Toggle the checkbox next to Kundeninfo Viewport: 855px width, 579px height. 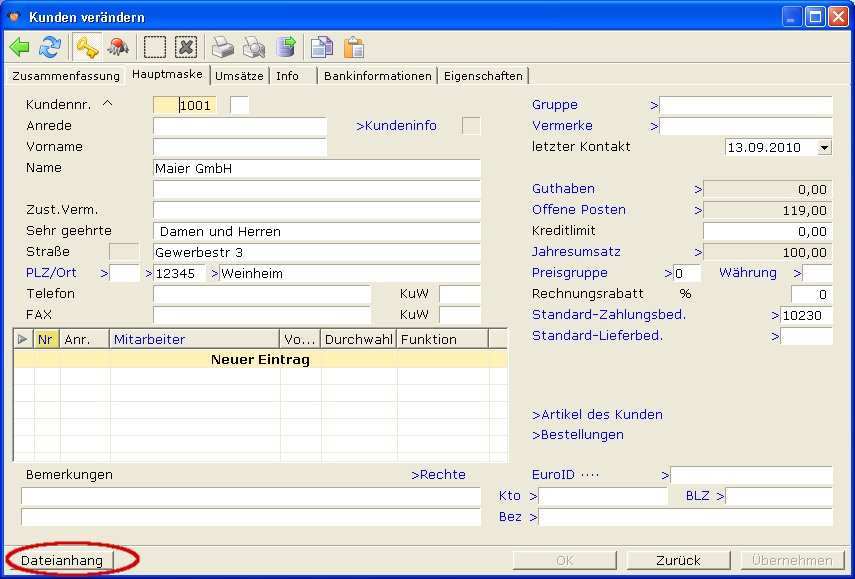click(x=470, y=126)
